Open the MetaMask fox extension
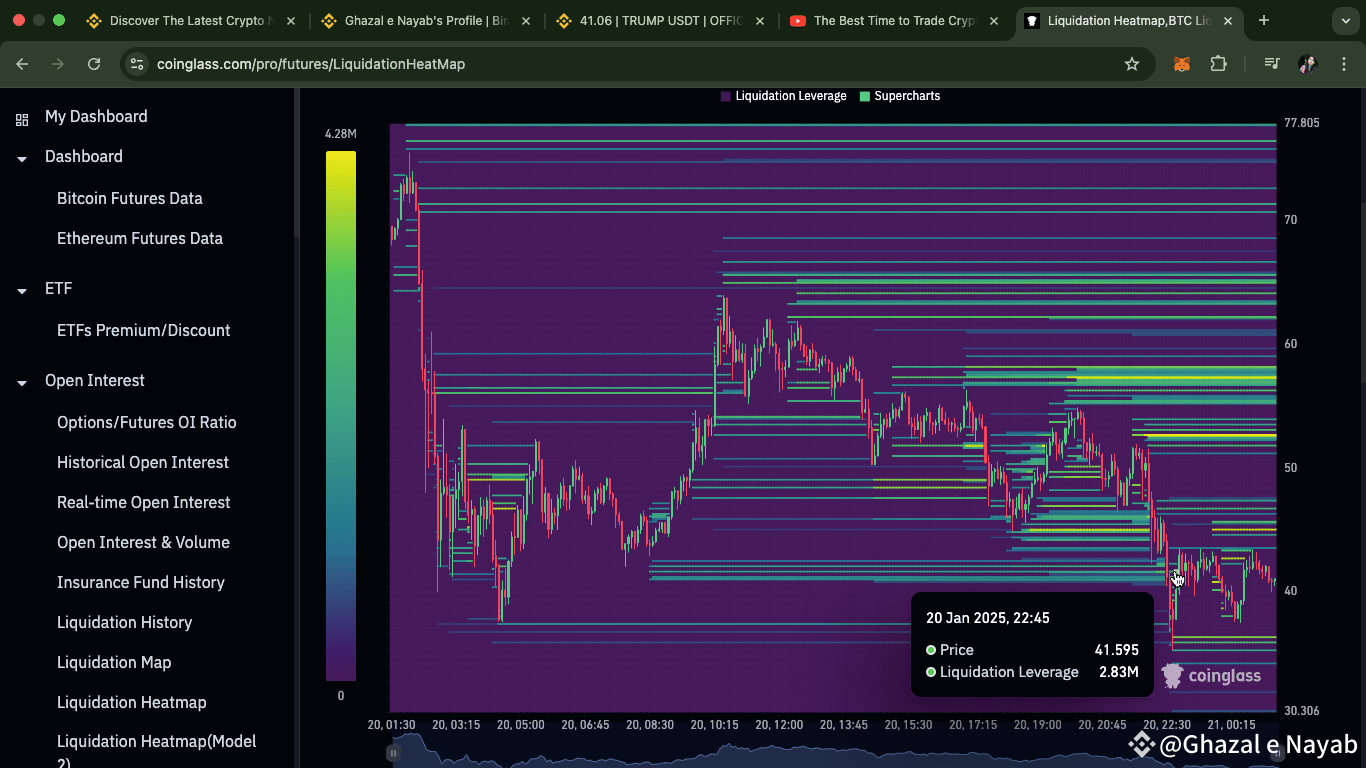1366x768 pixels. pos(1182,64)
